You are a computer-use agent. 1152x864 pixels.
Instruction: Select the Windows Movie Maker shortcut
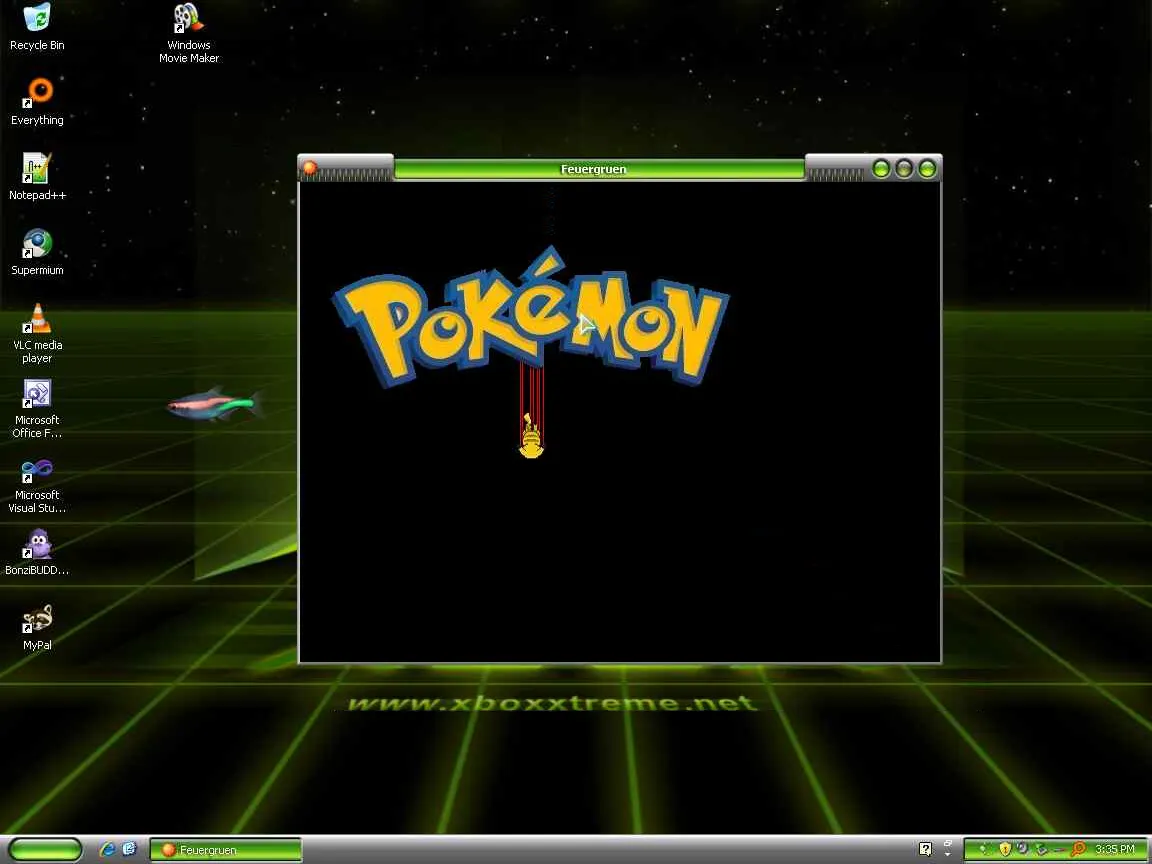(189, 33)
